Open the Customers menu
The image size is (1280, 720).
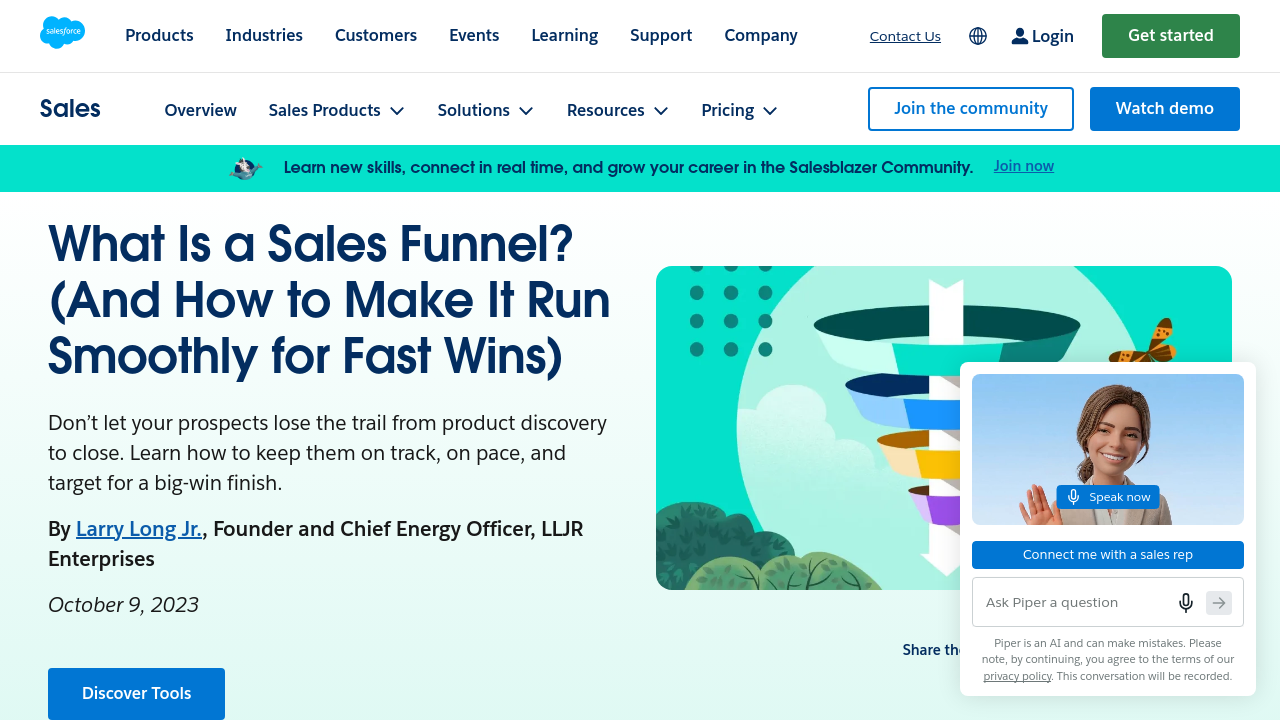pos(376,35)
